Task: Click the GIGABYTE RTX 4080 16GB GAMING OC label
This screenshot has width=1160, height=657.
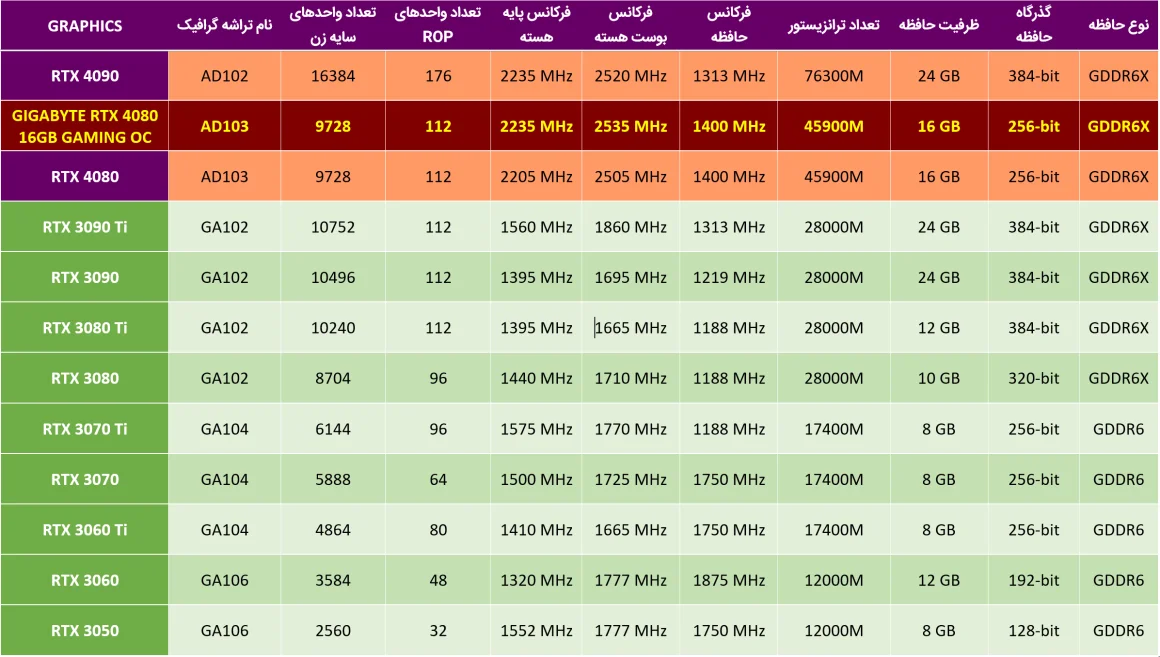Action: (x=84, y=126)
